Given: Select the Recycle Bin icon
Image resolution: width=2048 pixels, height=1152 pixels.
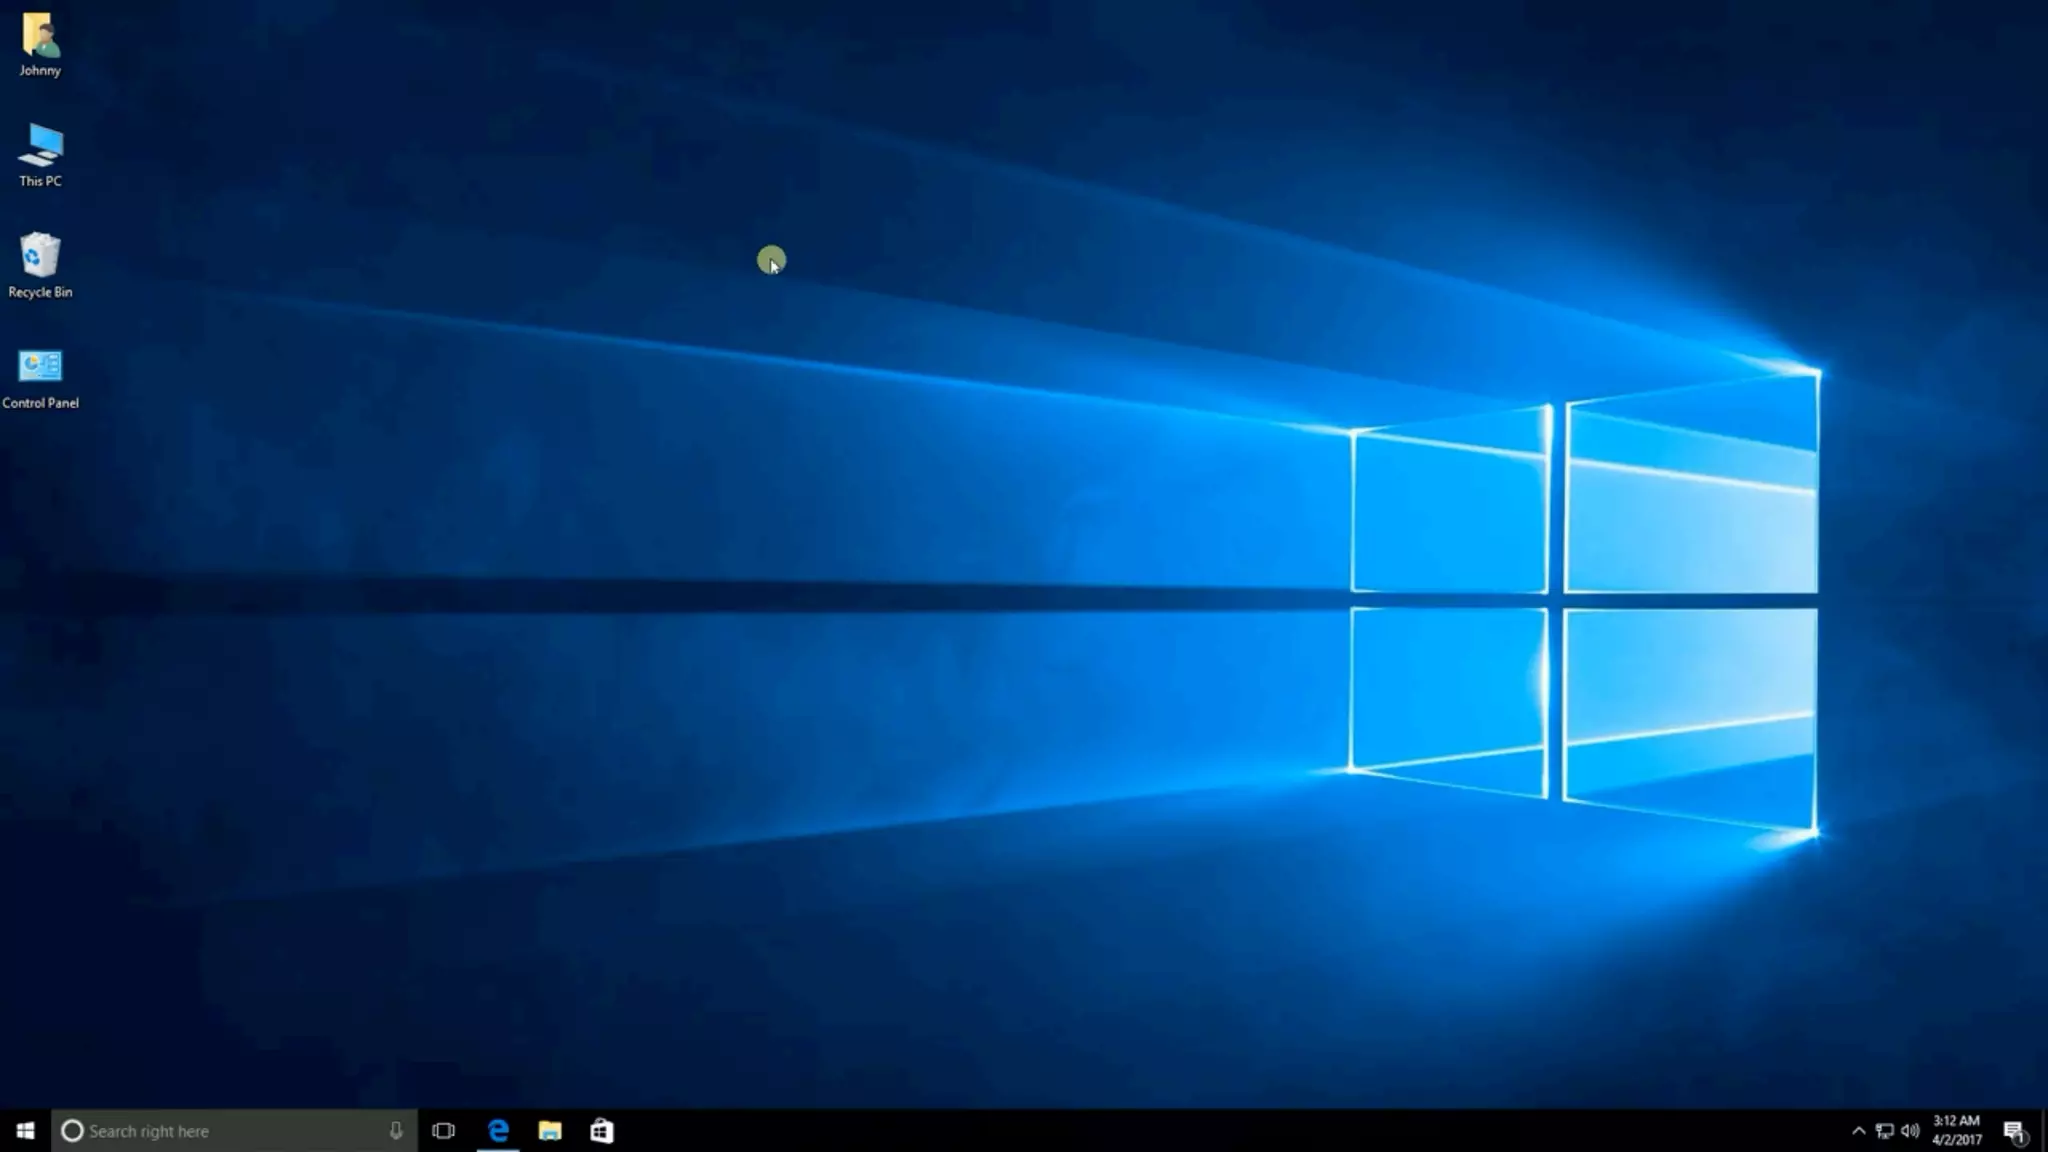Looking at the screenshot, I should coord(40,256).
